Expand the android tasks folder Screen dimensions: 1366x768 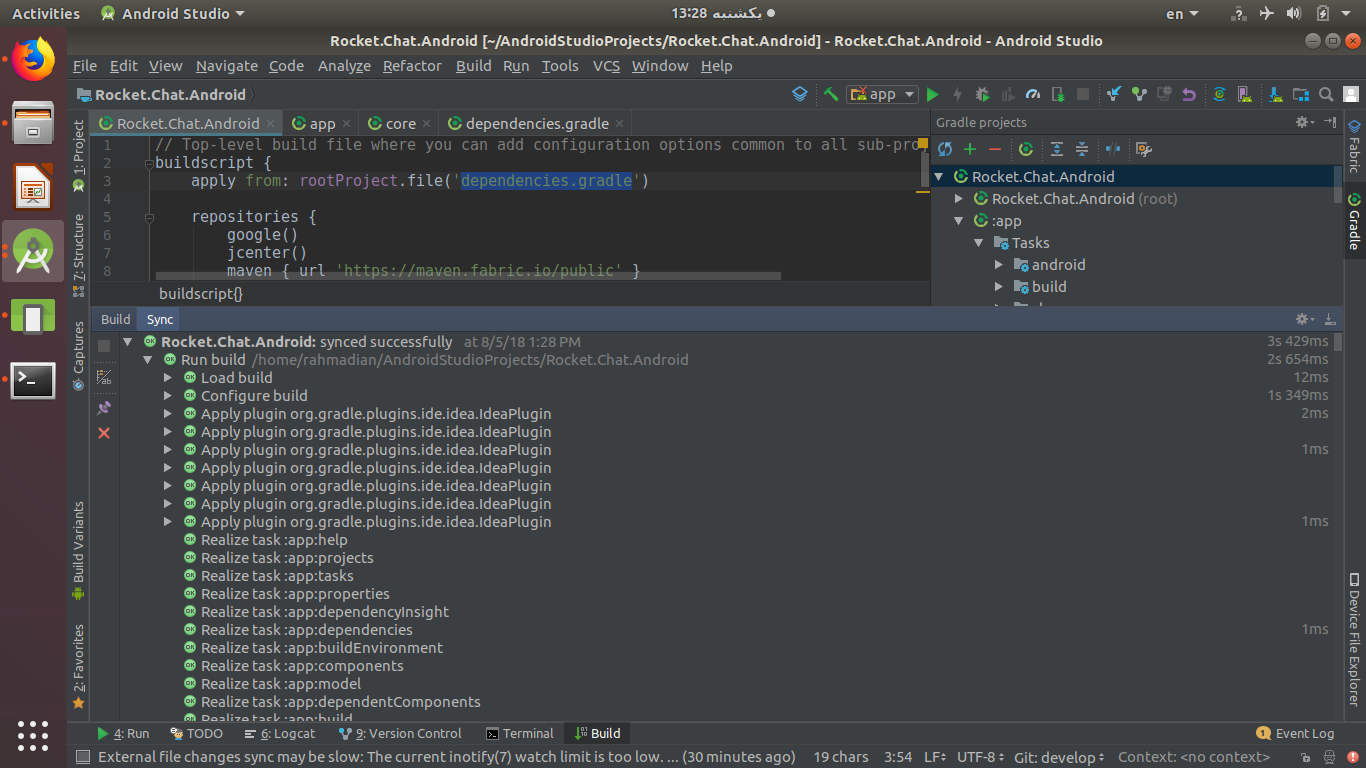(999, 265)
